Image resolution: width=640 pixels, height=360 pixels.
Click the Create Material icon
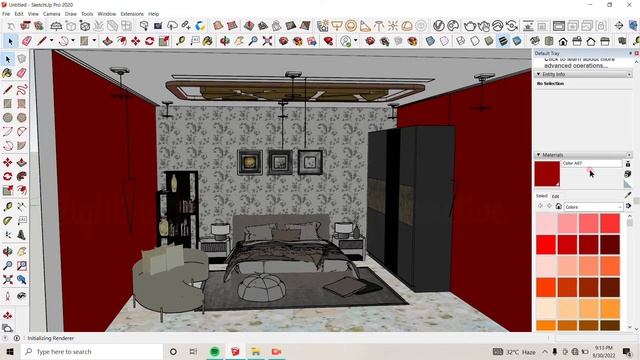[x=628, y=174]
